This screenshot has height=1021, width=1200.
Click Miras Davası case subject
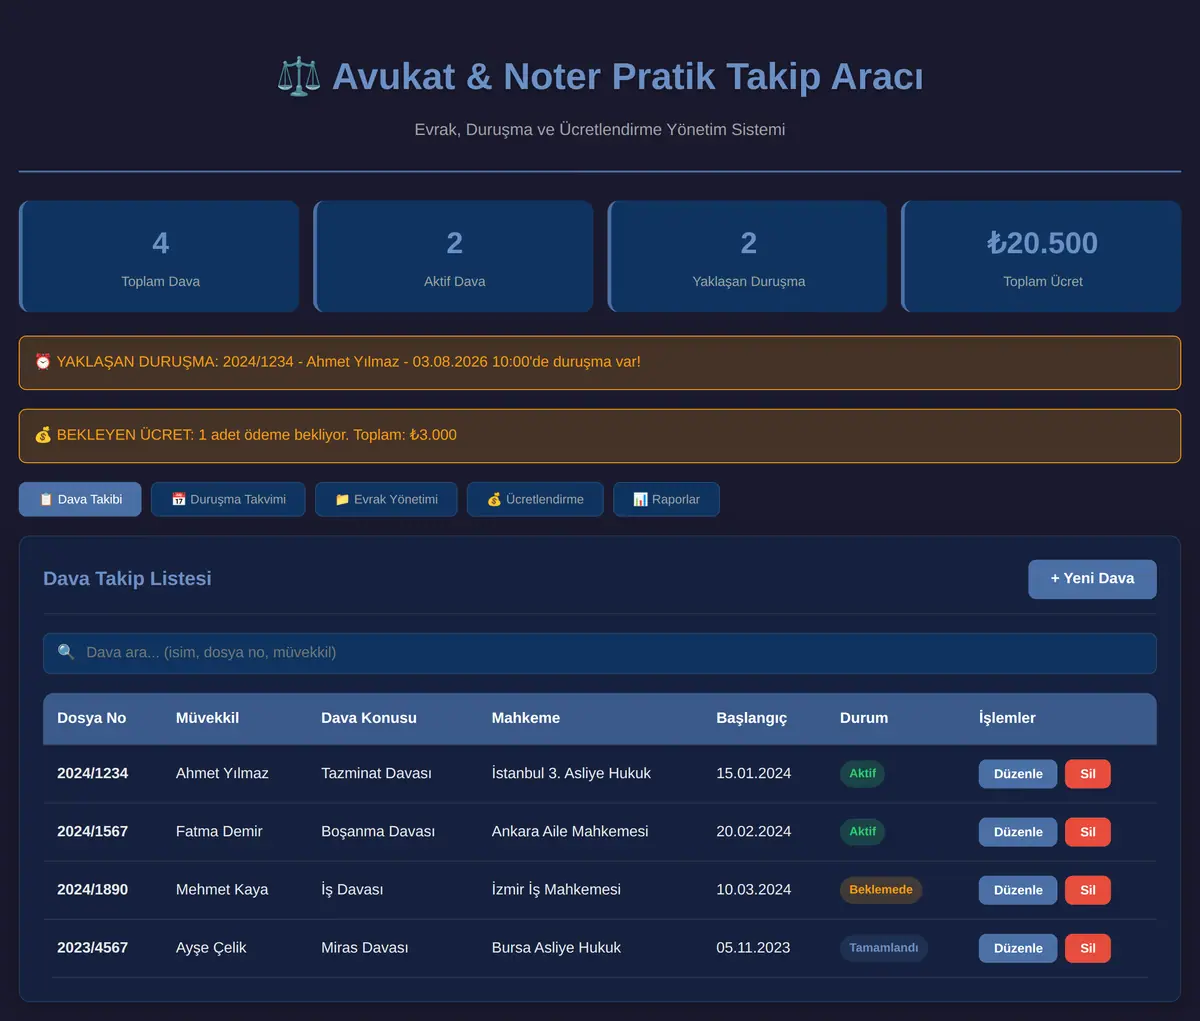364,947
